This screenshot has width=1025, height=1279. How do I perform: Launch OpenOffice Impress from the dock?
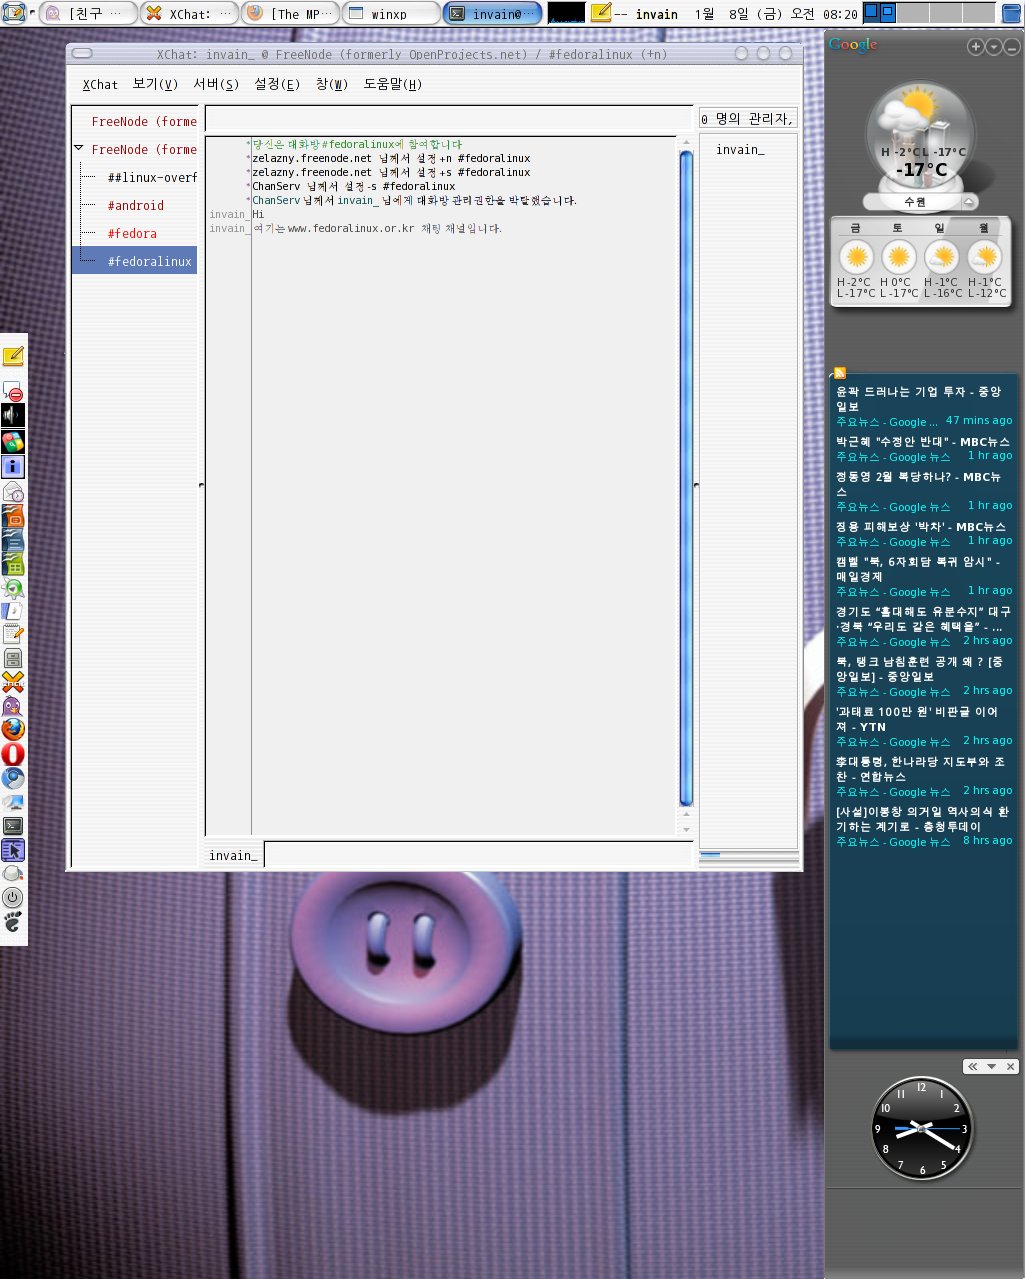point(13,516)
